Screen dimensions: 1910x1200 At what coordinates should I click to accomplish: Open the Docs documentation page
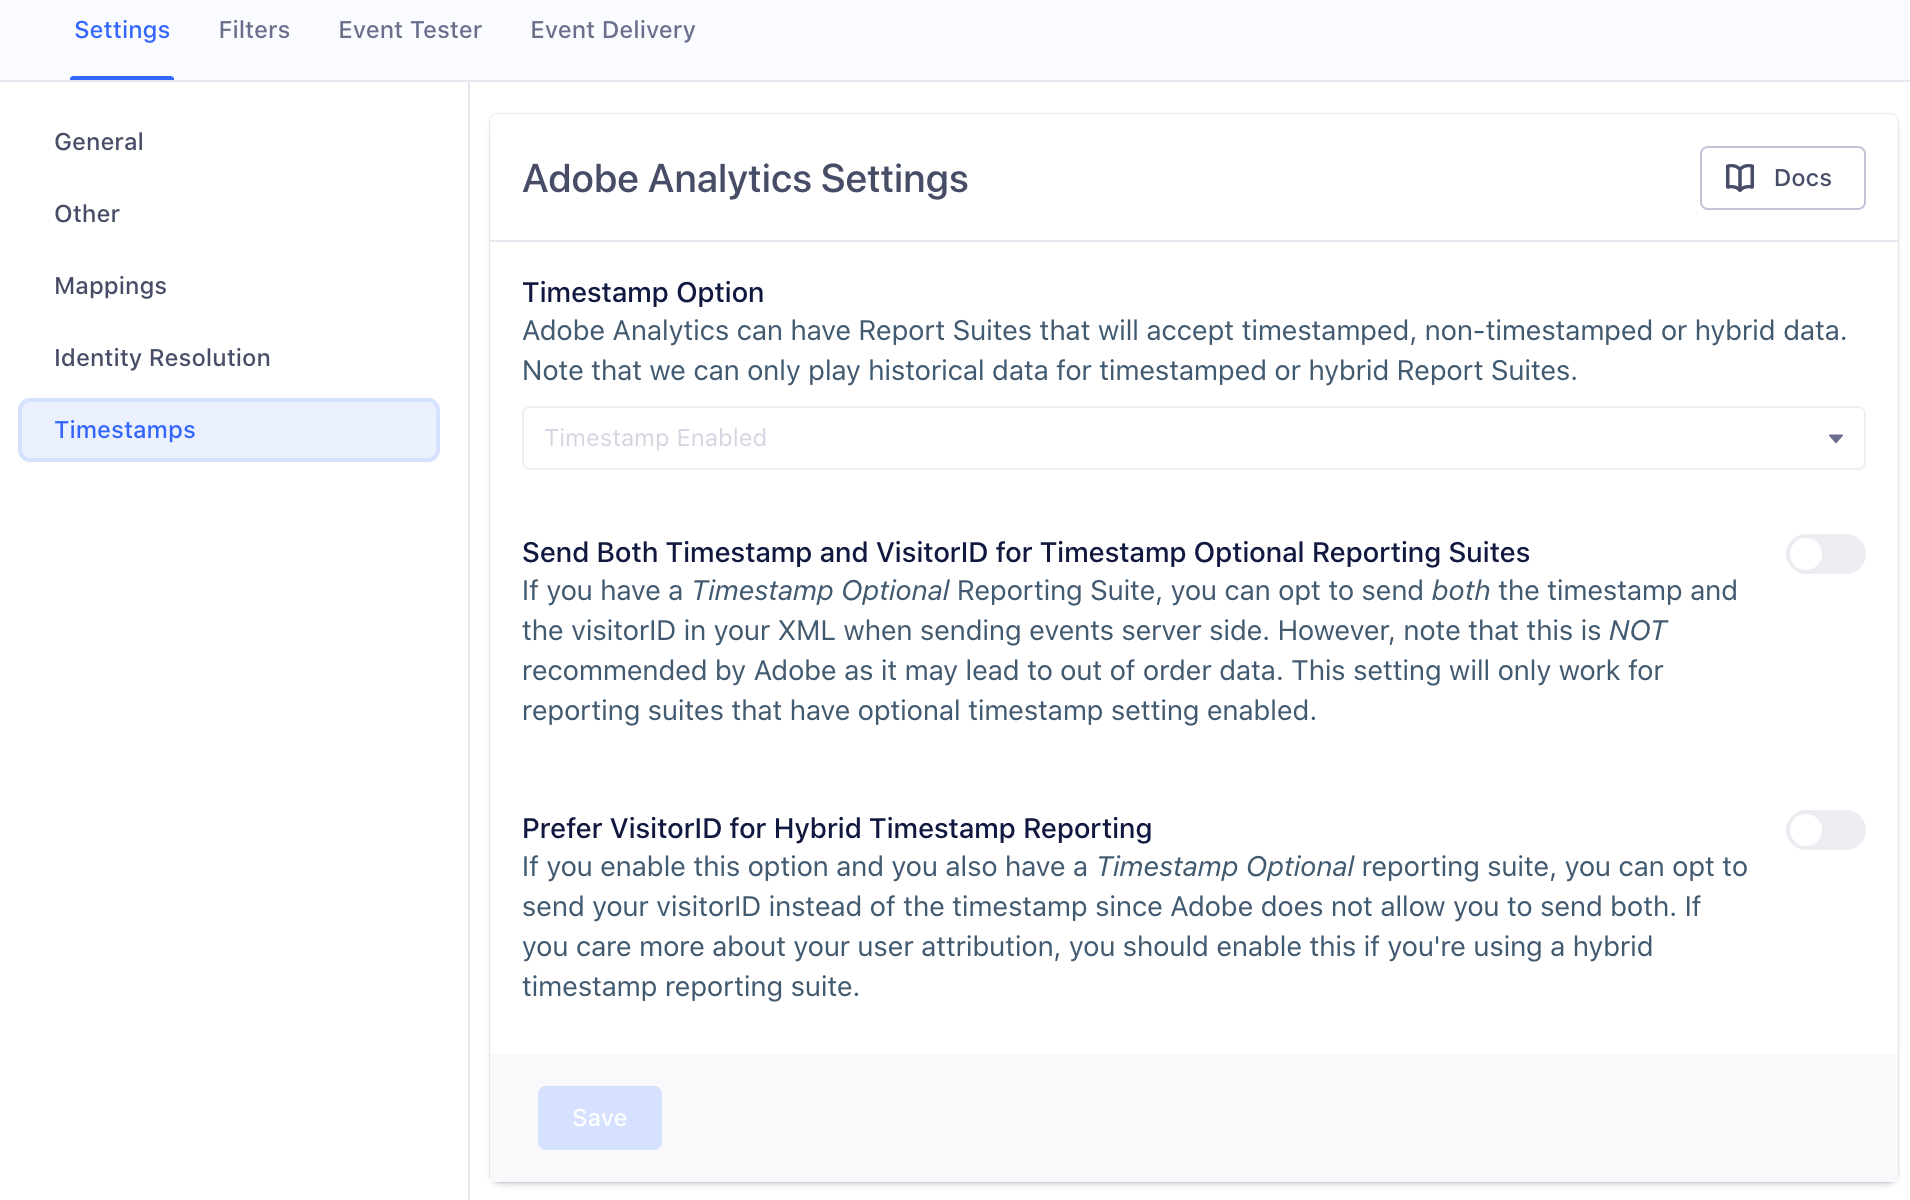pyautogui.click(x=1782, y=177)
